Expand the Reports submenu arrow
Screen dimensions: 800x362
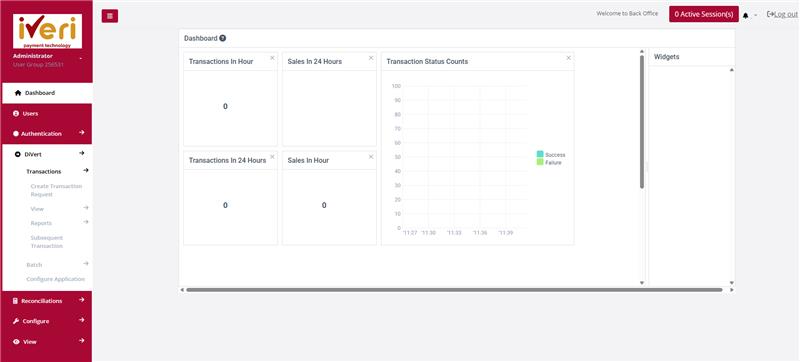(x=86, y=222)
